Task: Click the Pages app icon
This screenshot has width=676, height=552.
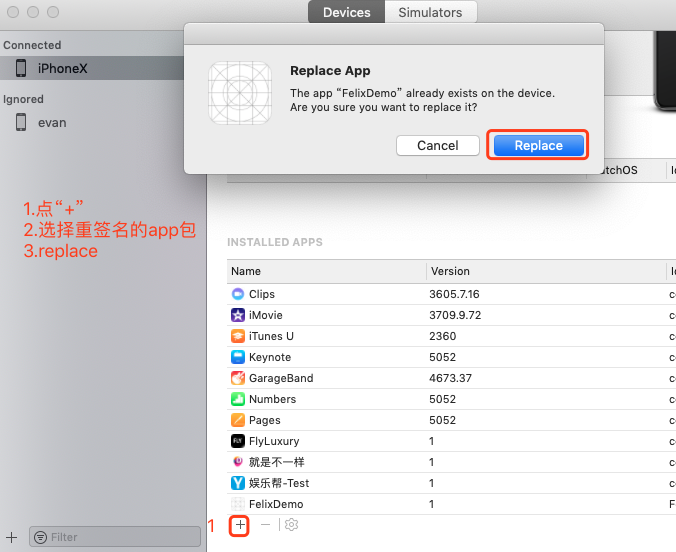Action: (x=238, y=420)
